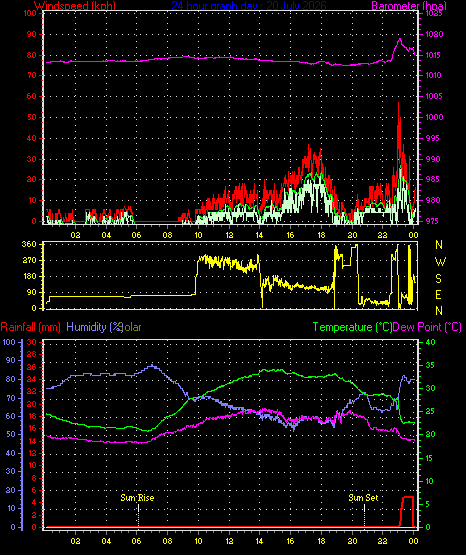The image size is (466, 555).
Task: Click the Rainfall (mm) legend label
Action: pos(30,327)
